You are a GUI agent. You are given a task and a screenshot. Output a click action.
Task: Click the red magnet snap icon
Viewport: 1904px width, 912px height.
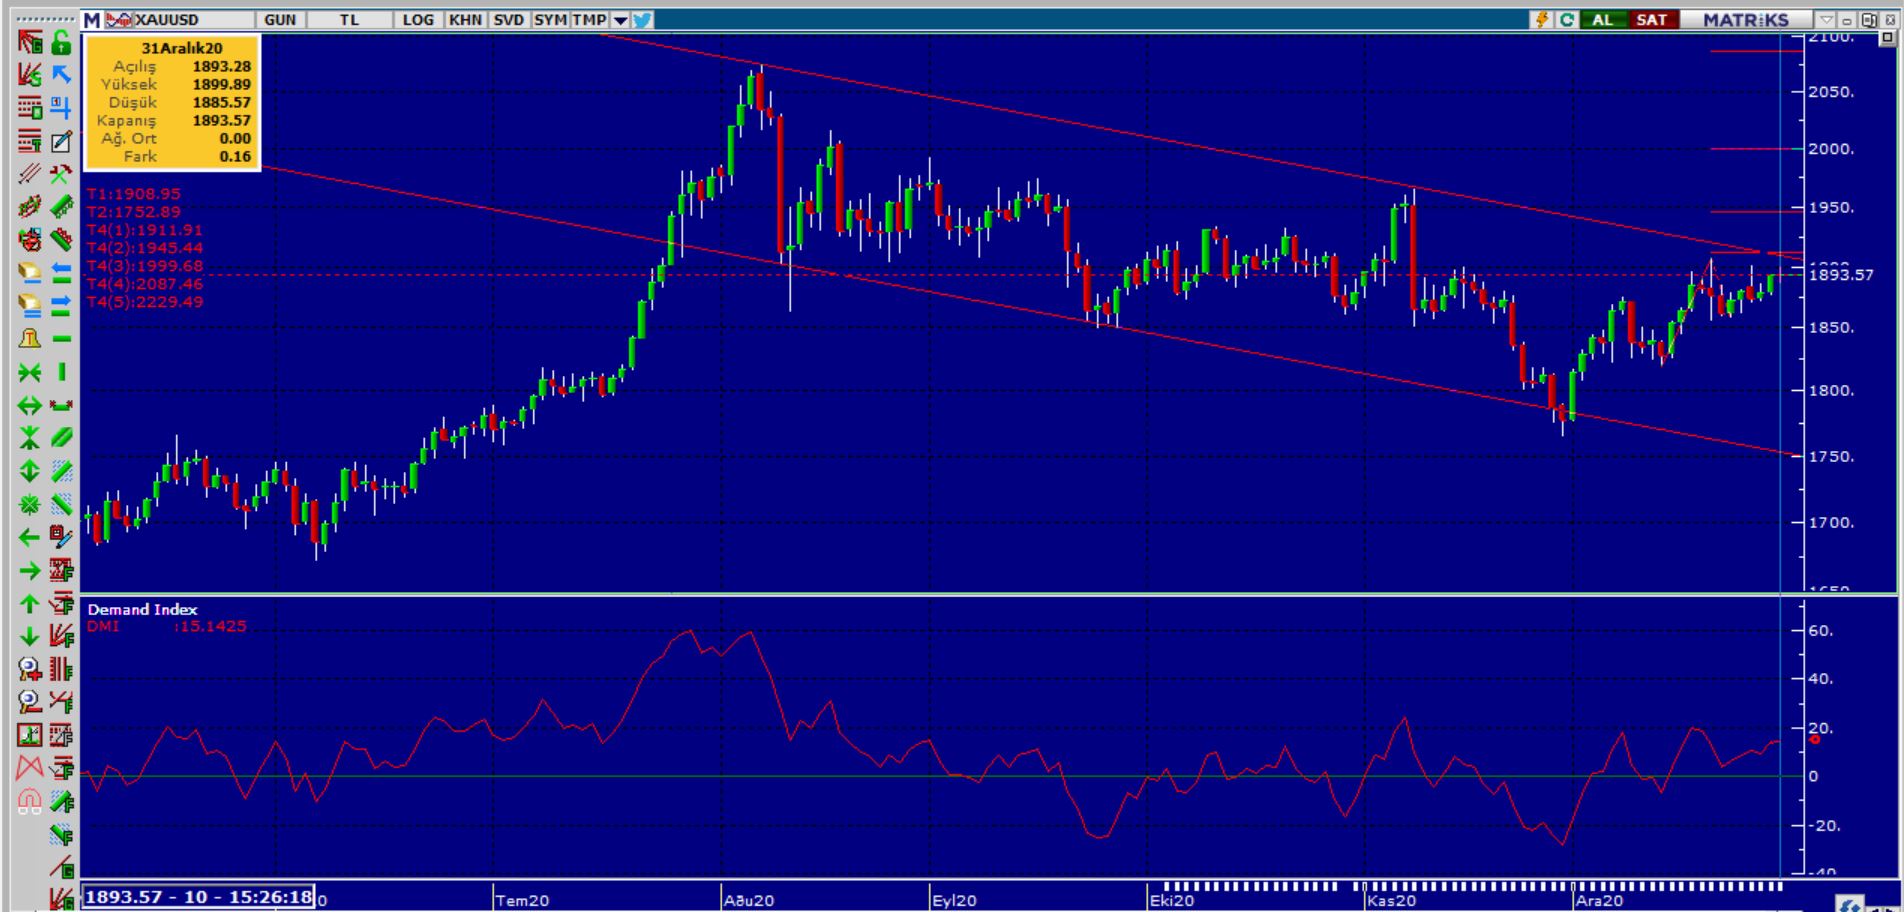coord(30,801)
